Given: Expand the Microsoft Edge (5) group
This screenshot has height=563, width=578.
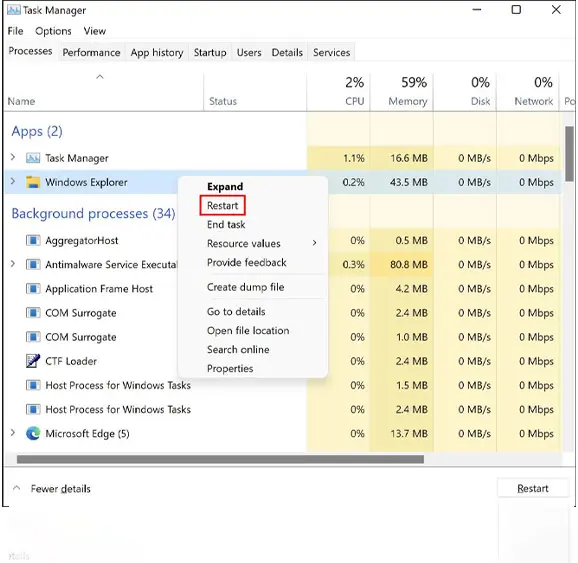Looking at the screenshot, I should pyautogui.click(x=13, y=432).
